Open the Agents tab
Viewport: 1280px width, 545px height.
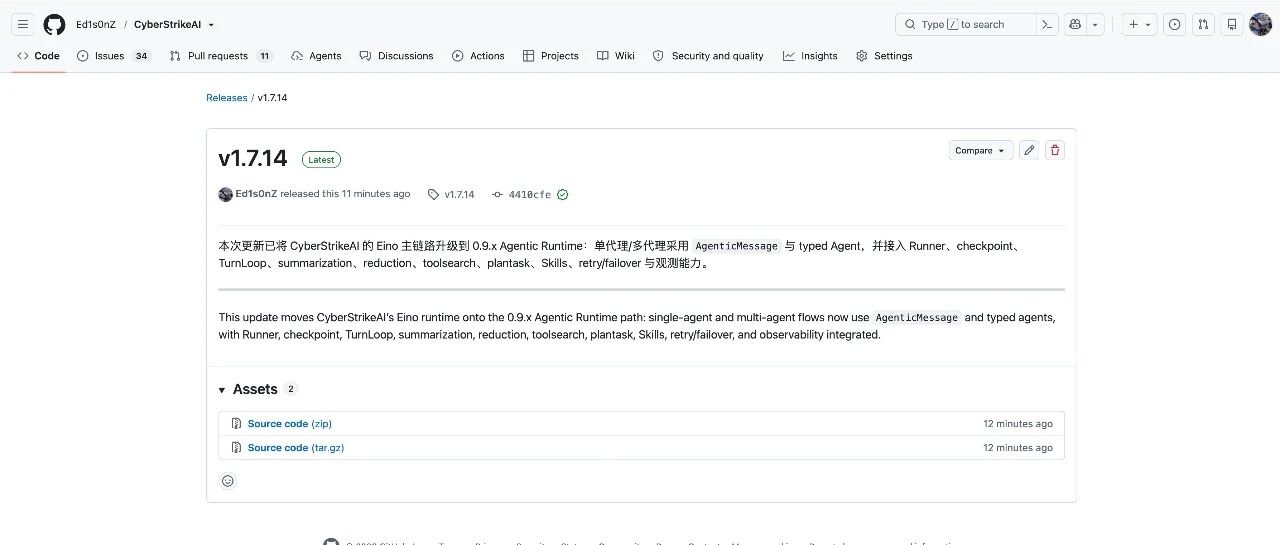pos(316,56)
